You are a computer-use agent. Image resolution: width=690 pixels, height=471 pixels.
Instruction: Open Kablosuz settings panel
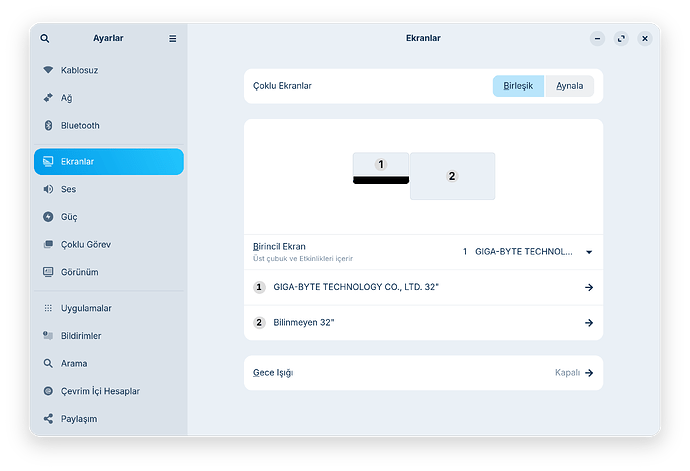tap(109, 70)
